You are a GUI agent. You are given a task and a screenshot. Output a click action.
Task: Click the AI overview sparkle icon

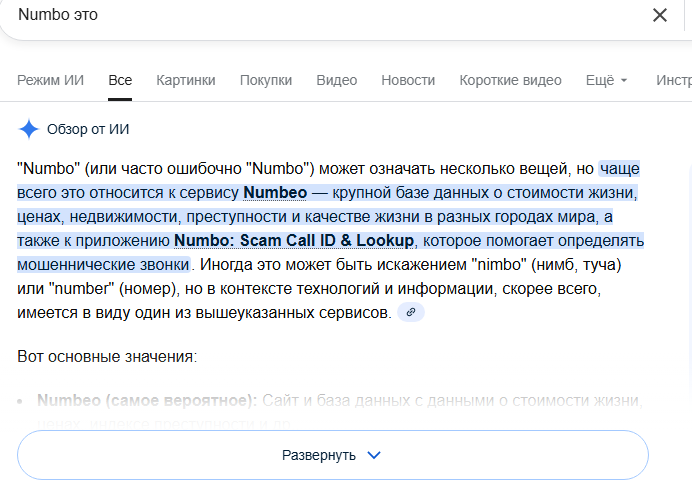29,129
